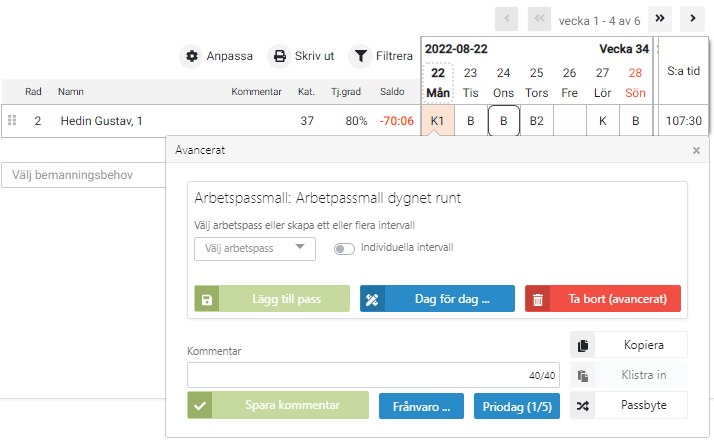Image resolution: width=714 pixels, height=440 pixels.
Task: Open the Välj bemanningsbehov selector
Action: (84, 175)
